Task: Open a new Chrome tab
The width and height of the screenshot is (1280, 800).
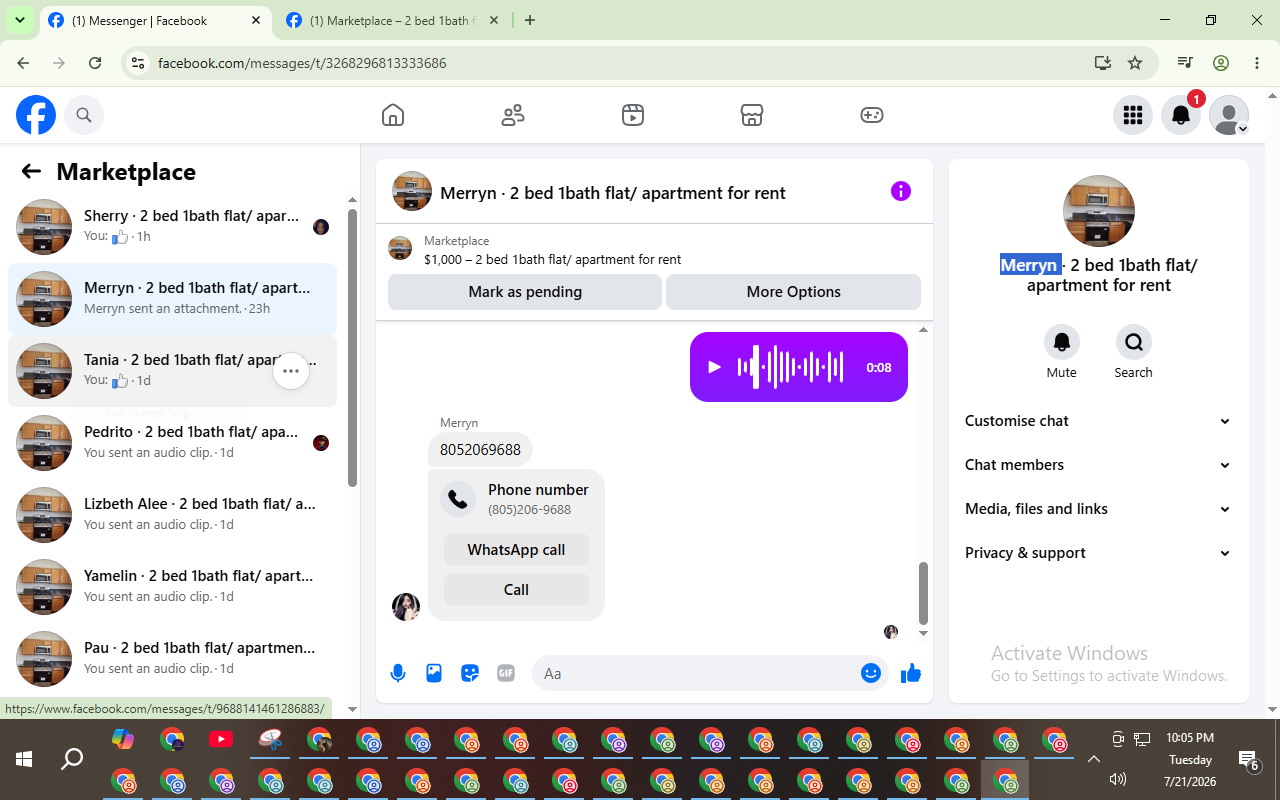Action: (530, 20)
